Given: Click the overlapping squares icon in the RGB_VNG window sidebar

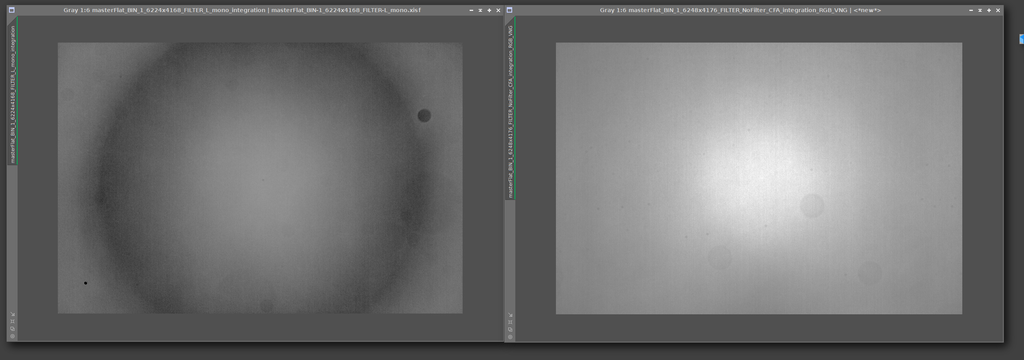Looking at the screenshot, I should point(510,329).
